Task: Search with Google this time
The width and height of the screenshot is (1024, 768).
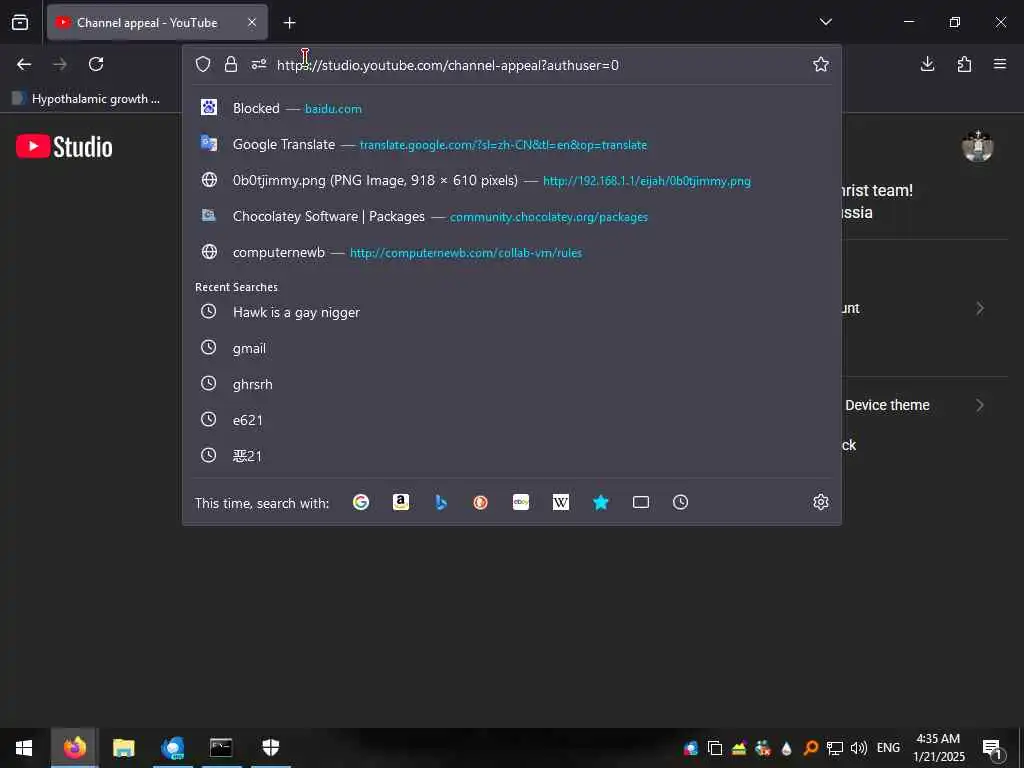Action: 361,502
